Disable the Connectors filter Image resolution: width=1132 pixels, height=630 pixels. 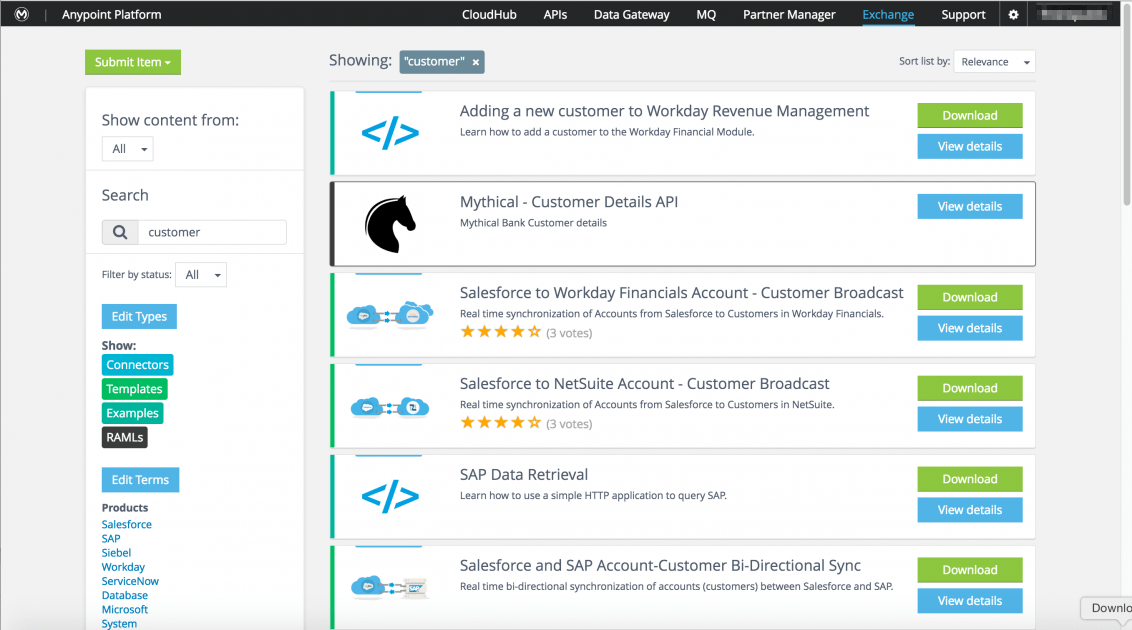pos(137,364)
